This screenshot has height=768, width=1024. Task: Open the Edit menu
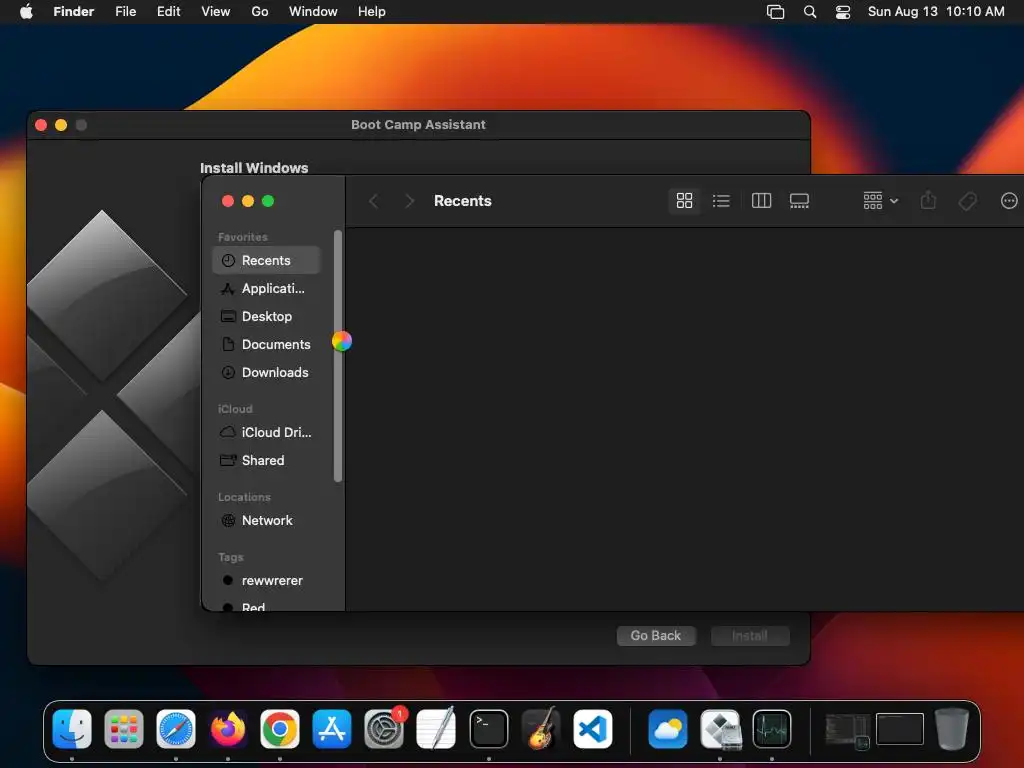168,11
